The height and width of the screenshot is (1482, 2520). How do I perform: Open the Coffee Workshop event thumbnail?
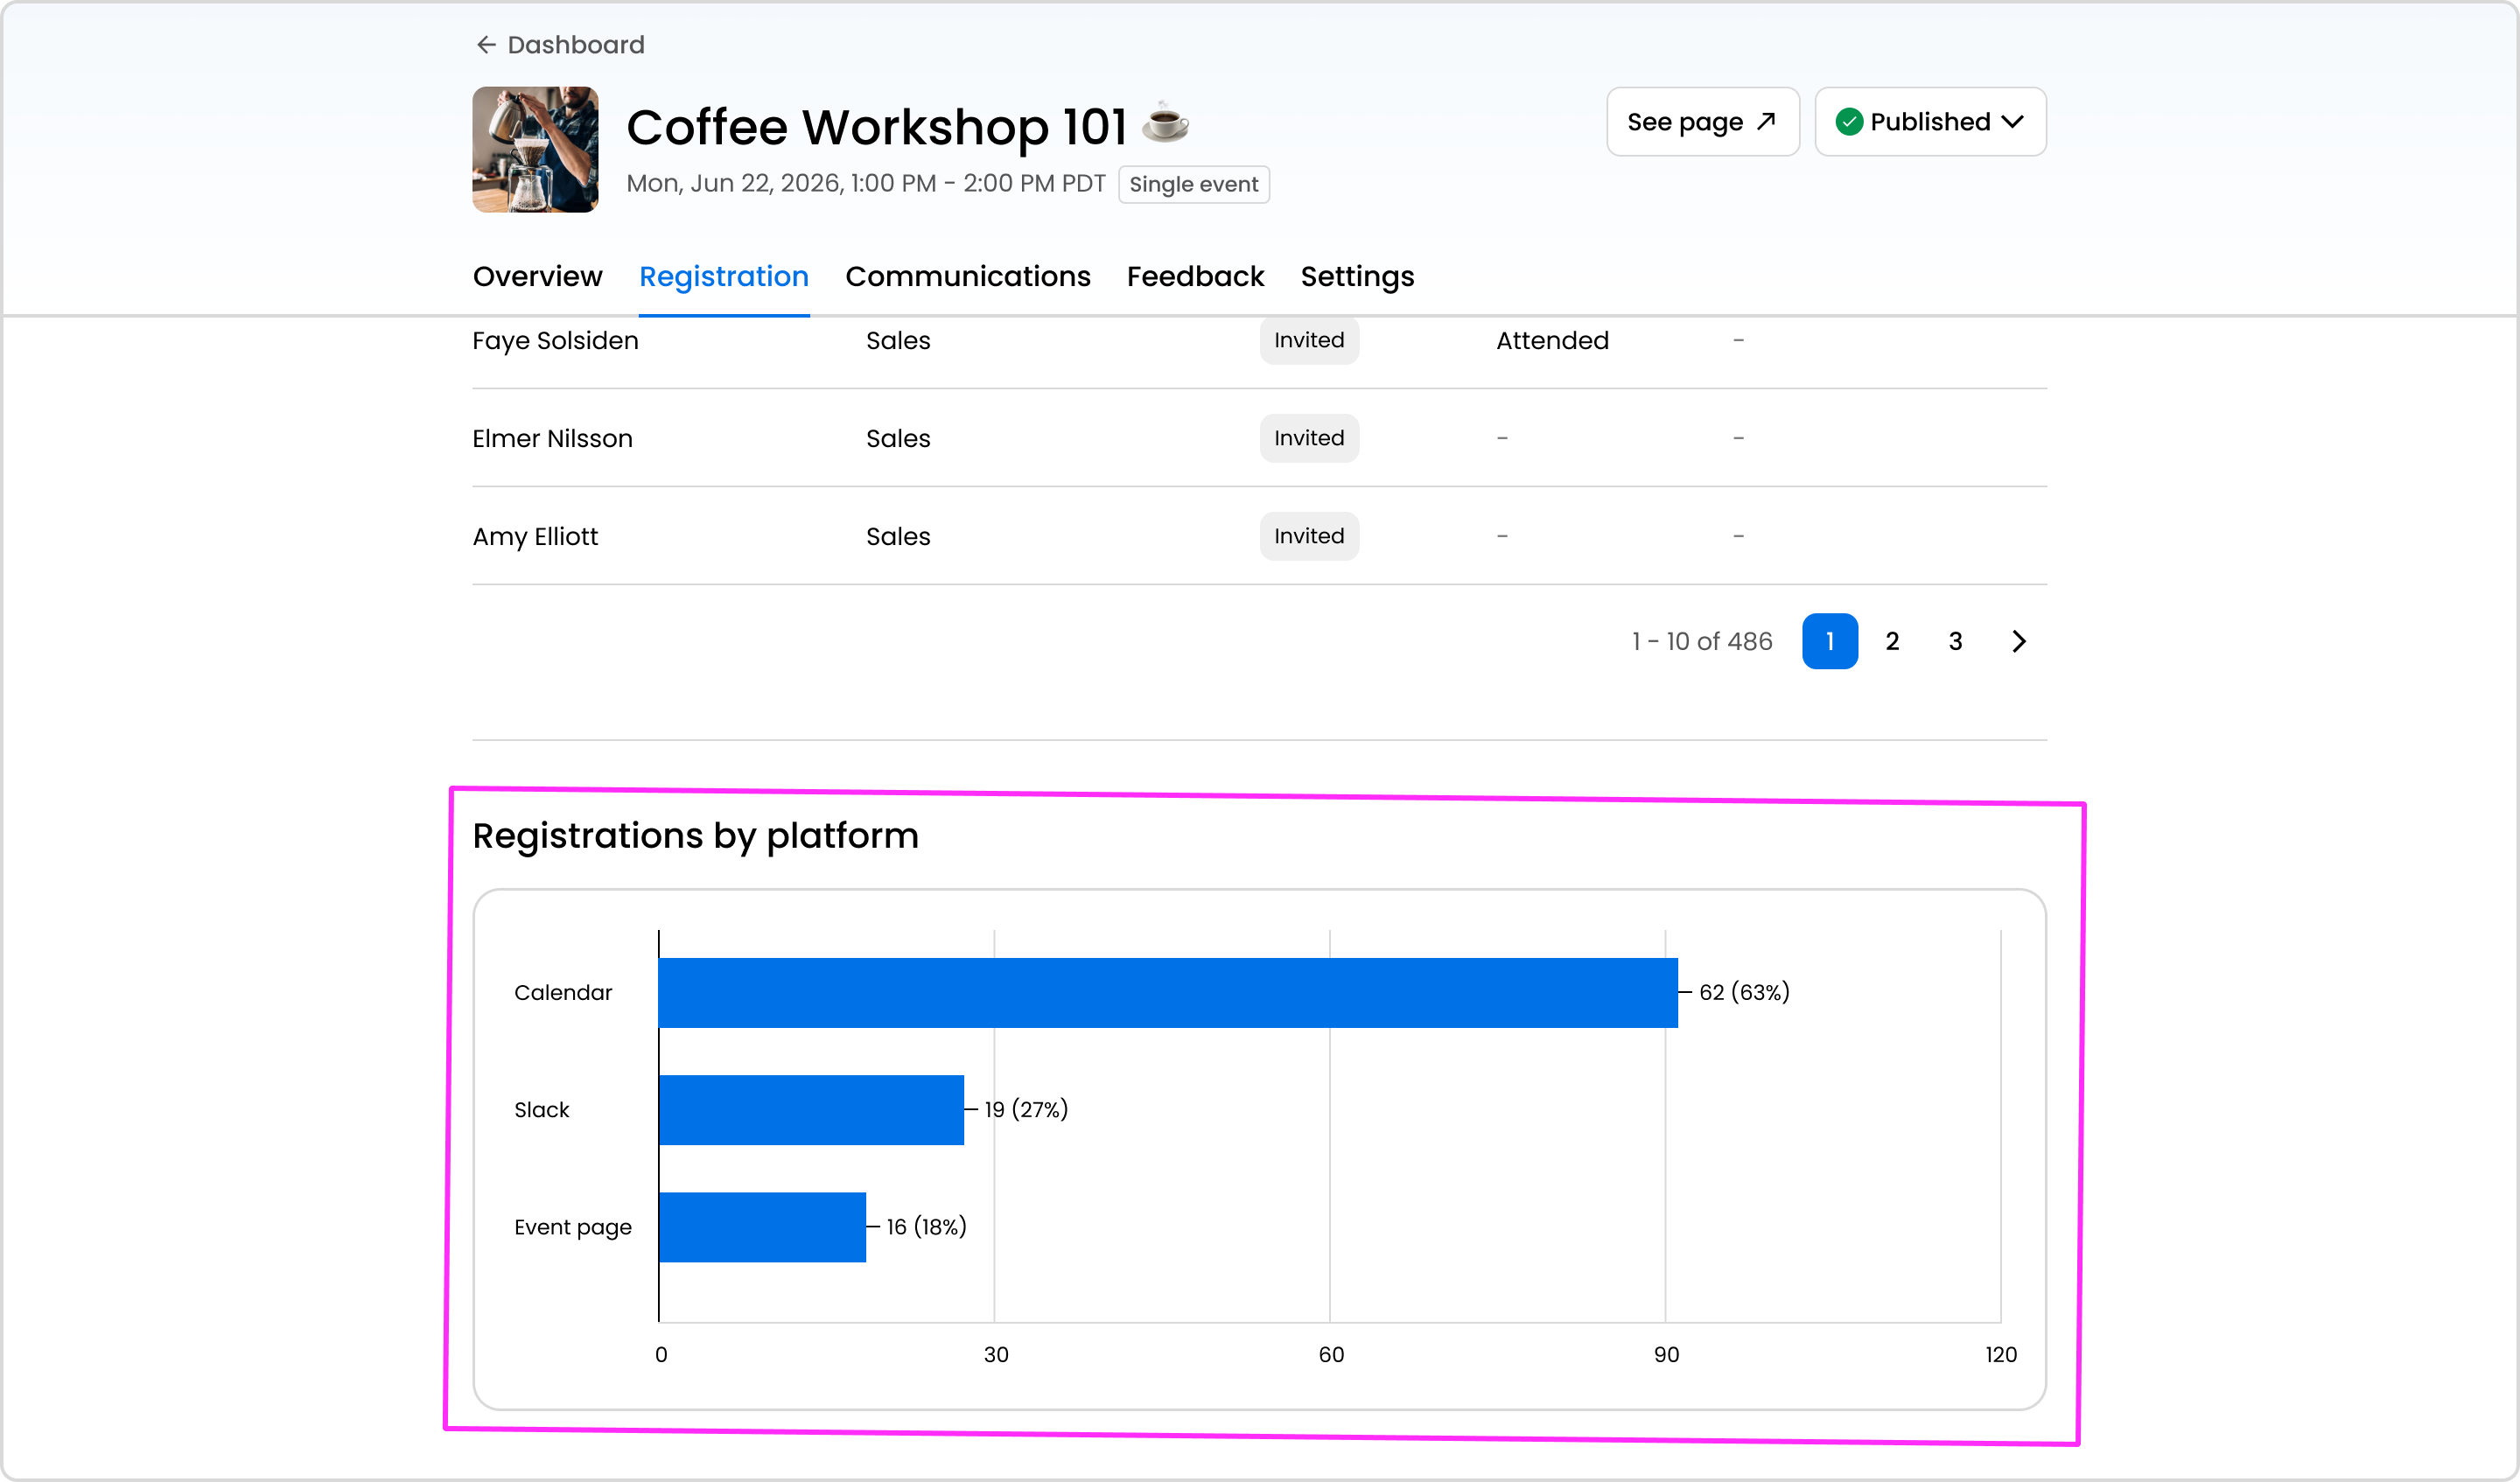[535, 149]
